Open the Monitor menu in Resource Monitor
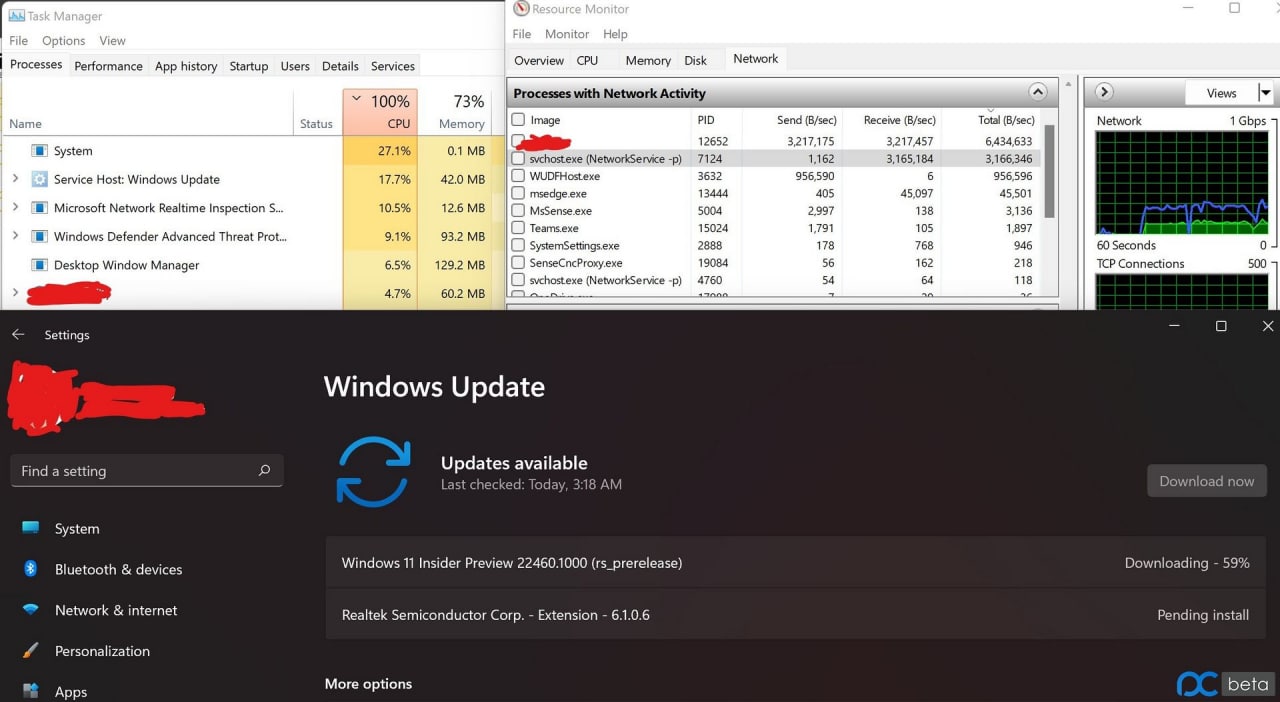 click(567, 34)
